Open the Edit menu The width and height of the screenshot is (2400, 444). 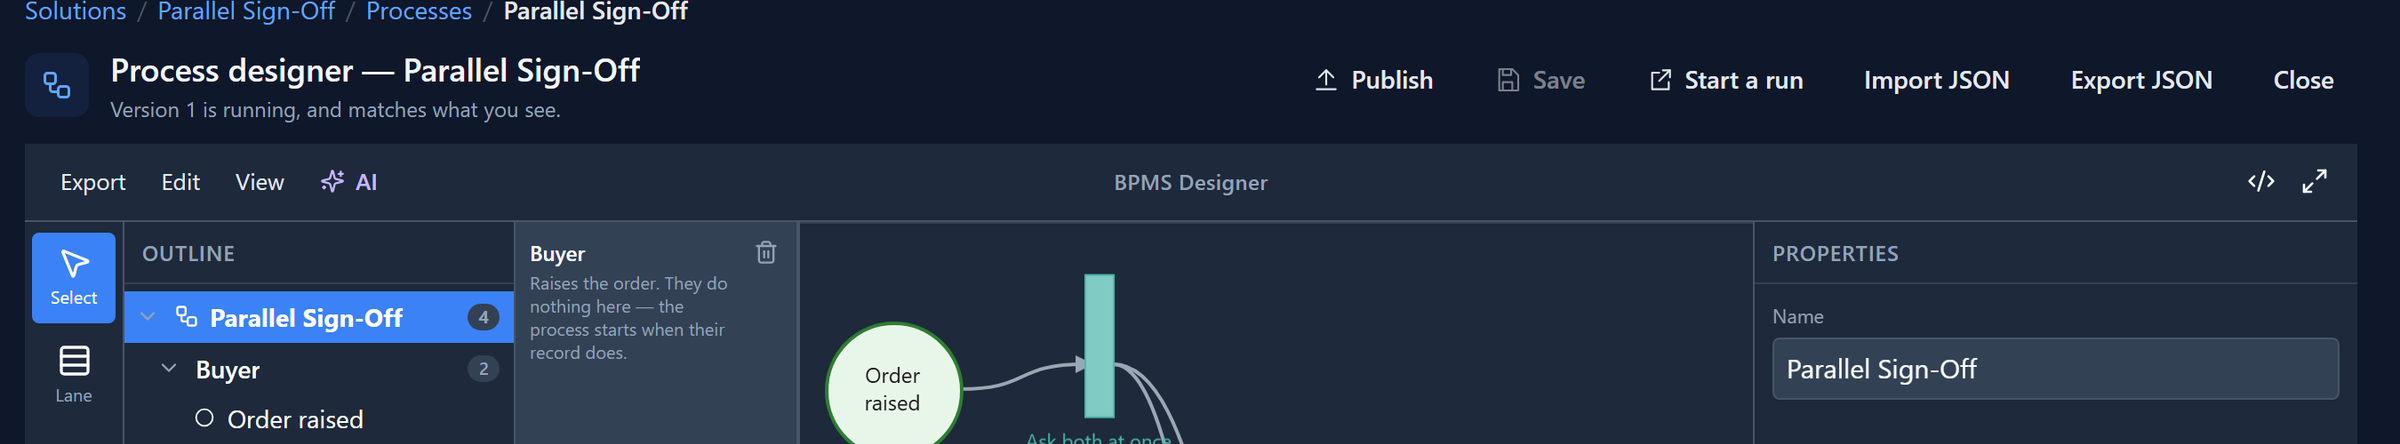(x=181, y=182)
